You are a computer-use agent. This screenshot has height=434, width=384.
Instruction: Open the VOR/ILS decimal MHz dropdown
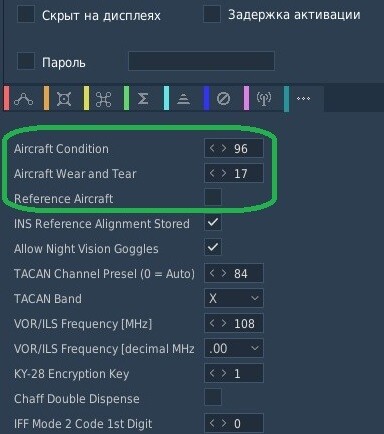coord(234,348)
